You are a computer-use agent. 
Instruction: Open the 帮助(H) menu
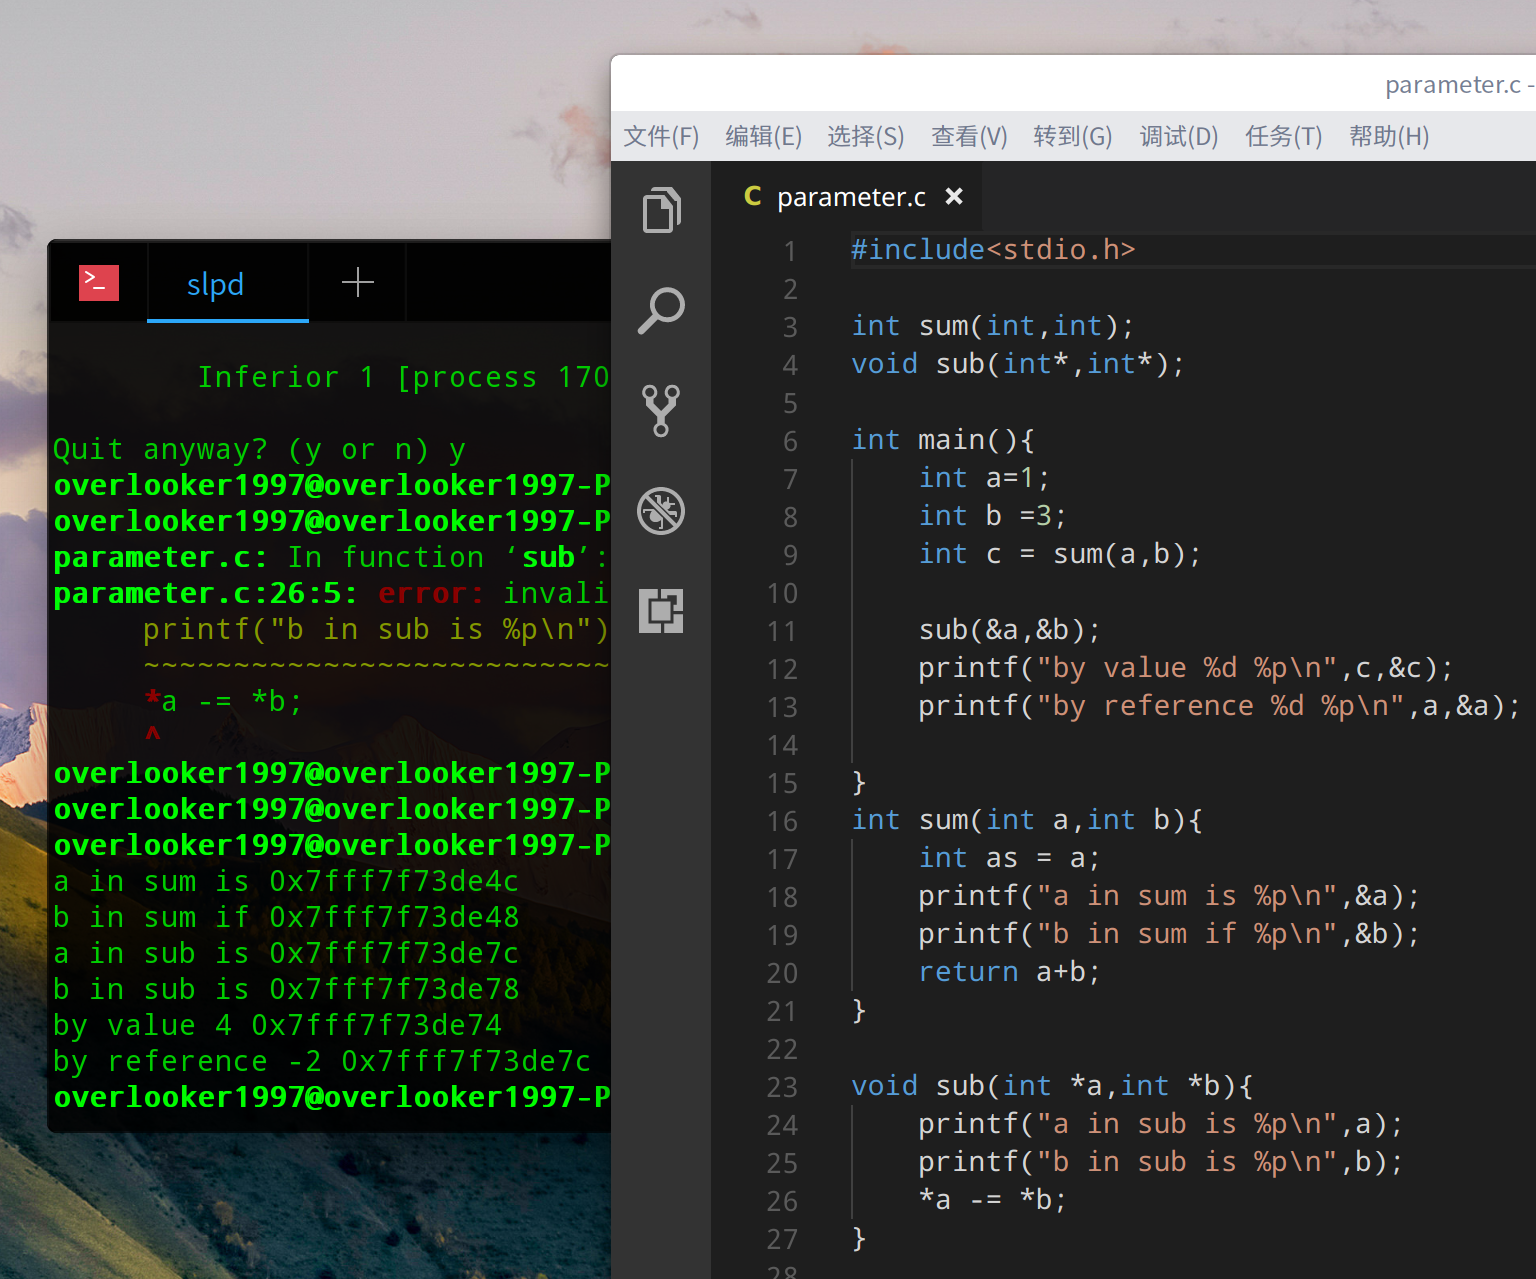pyautogui.click(x=1389, y=136)
